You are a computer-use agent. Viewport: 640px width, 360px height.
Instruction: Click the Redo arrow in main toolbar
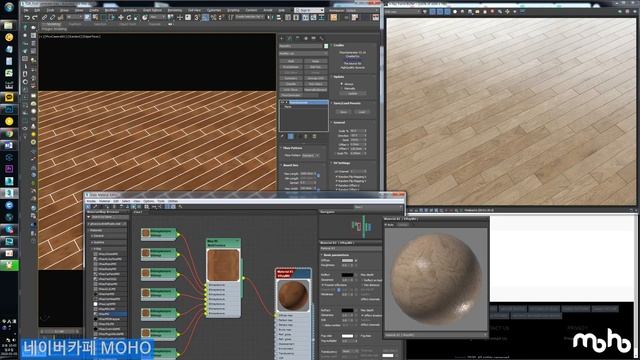[34, 18]
